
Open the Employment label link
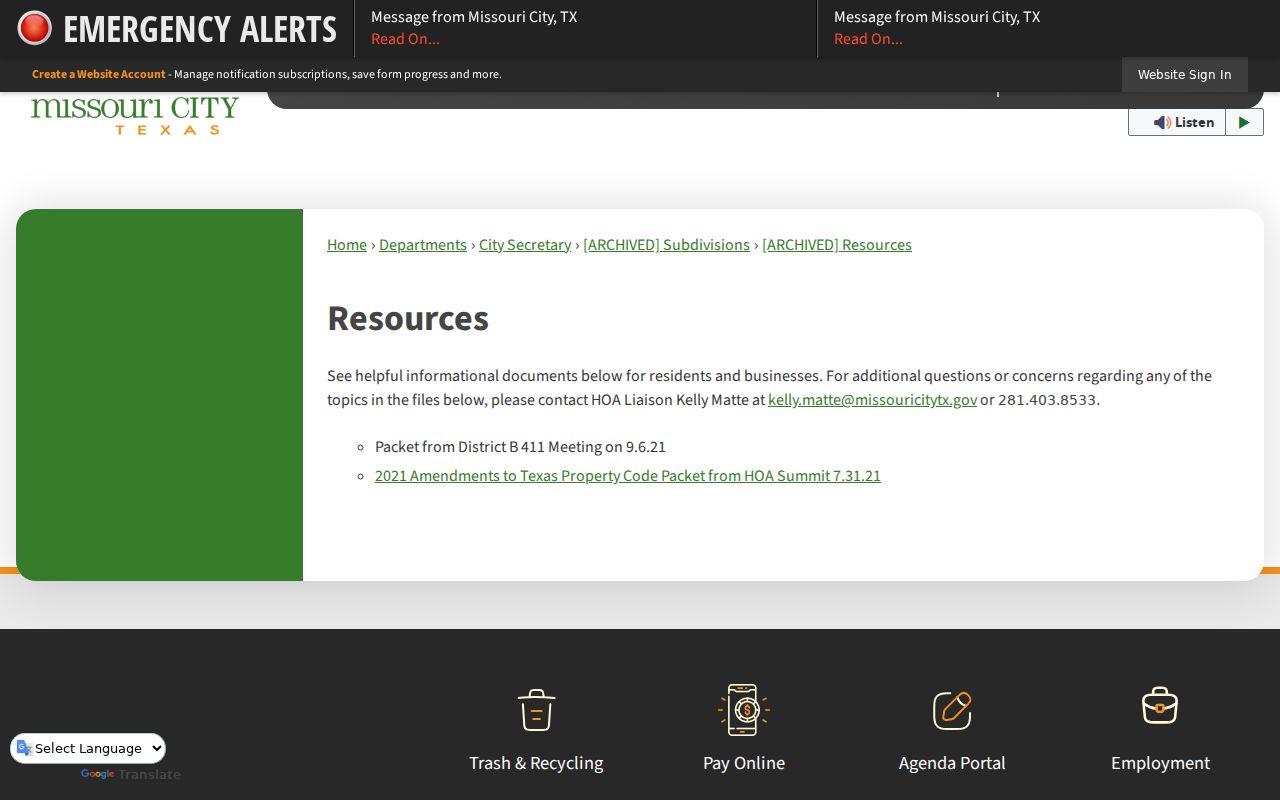coord(1160,763)
